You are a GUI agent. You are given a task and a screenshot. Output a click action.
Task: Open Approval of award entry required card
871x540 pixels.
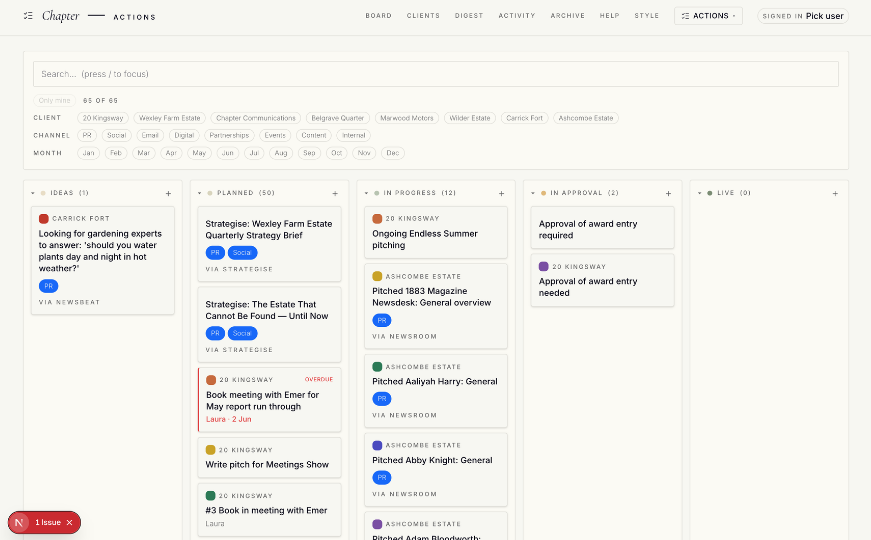[x=603, y=227]
